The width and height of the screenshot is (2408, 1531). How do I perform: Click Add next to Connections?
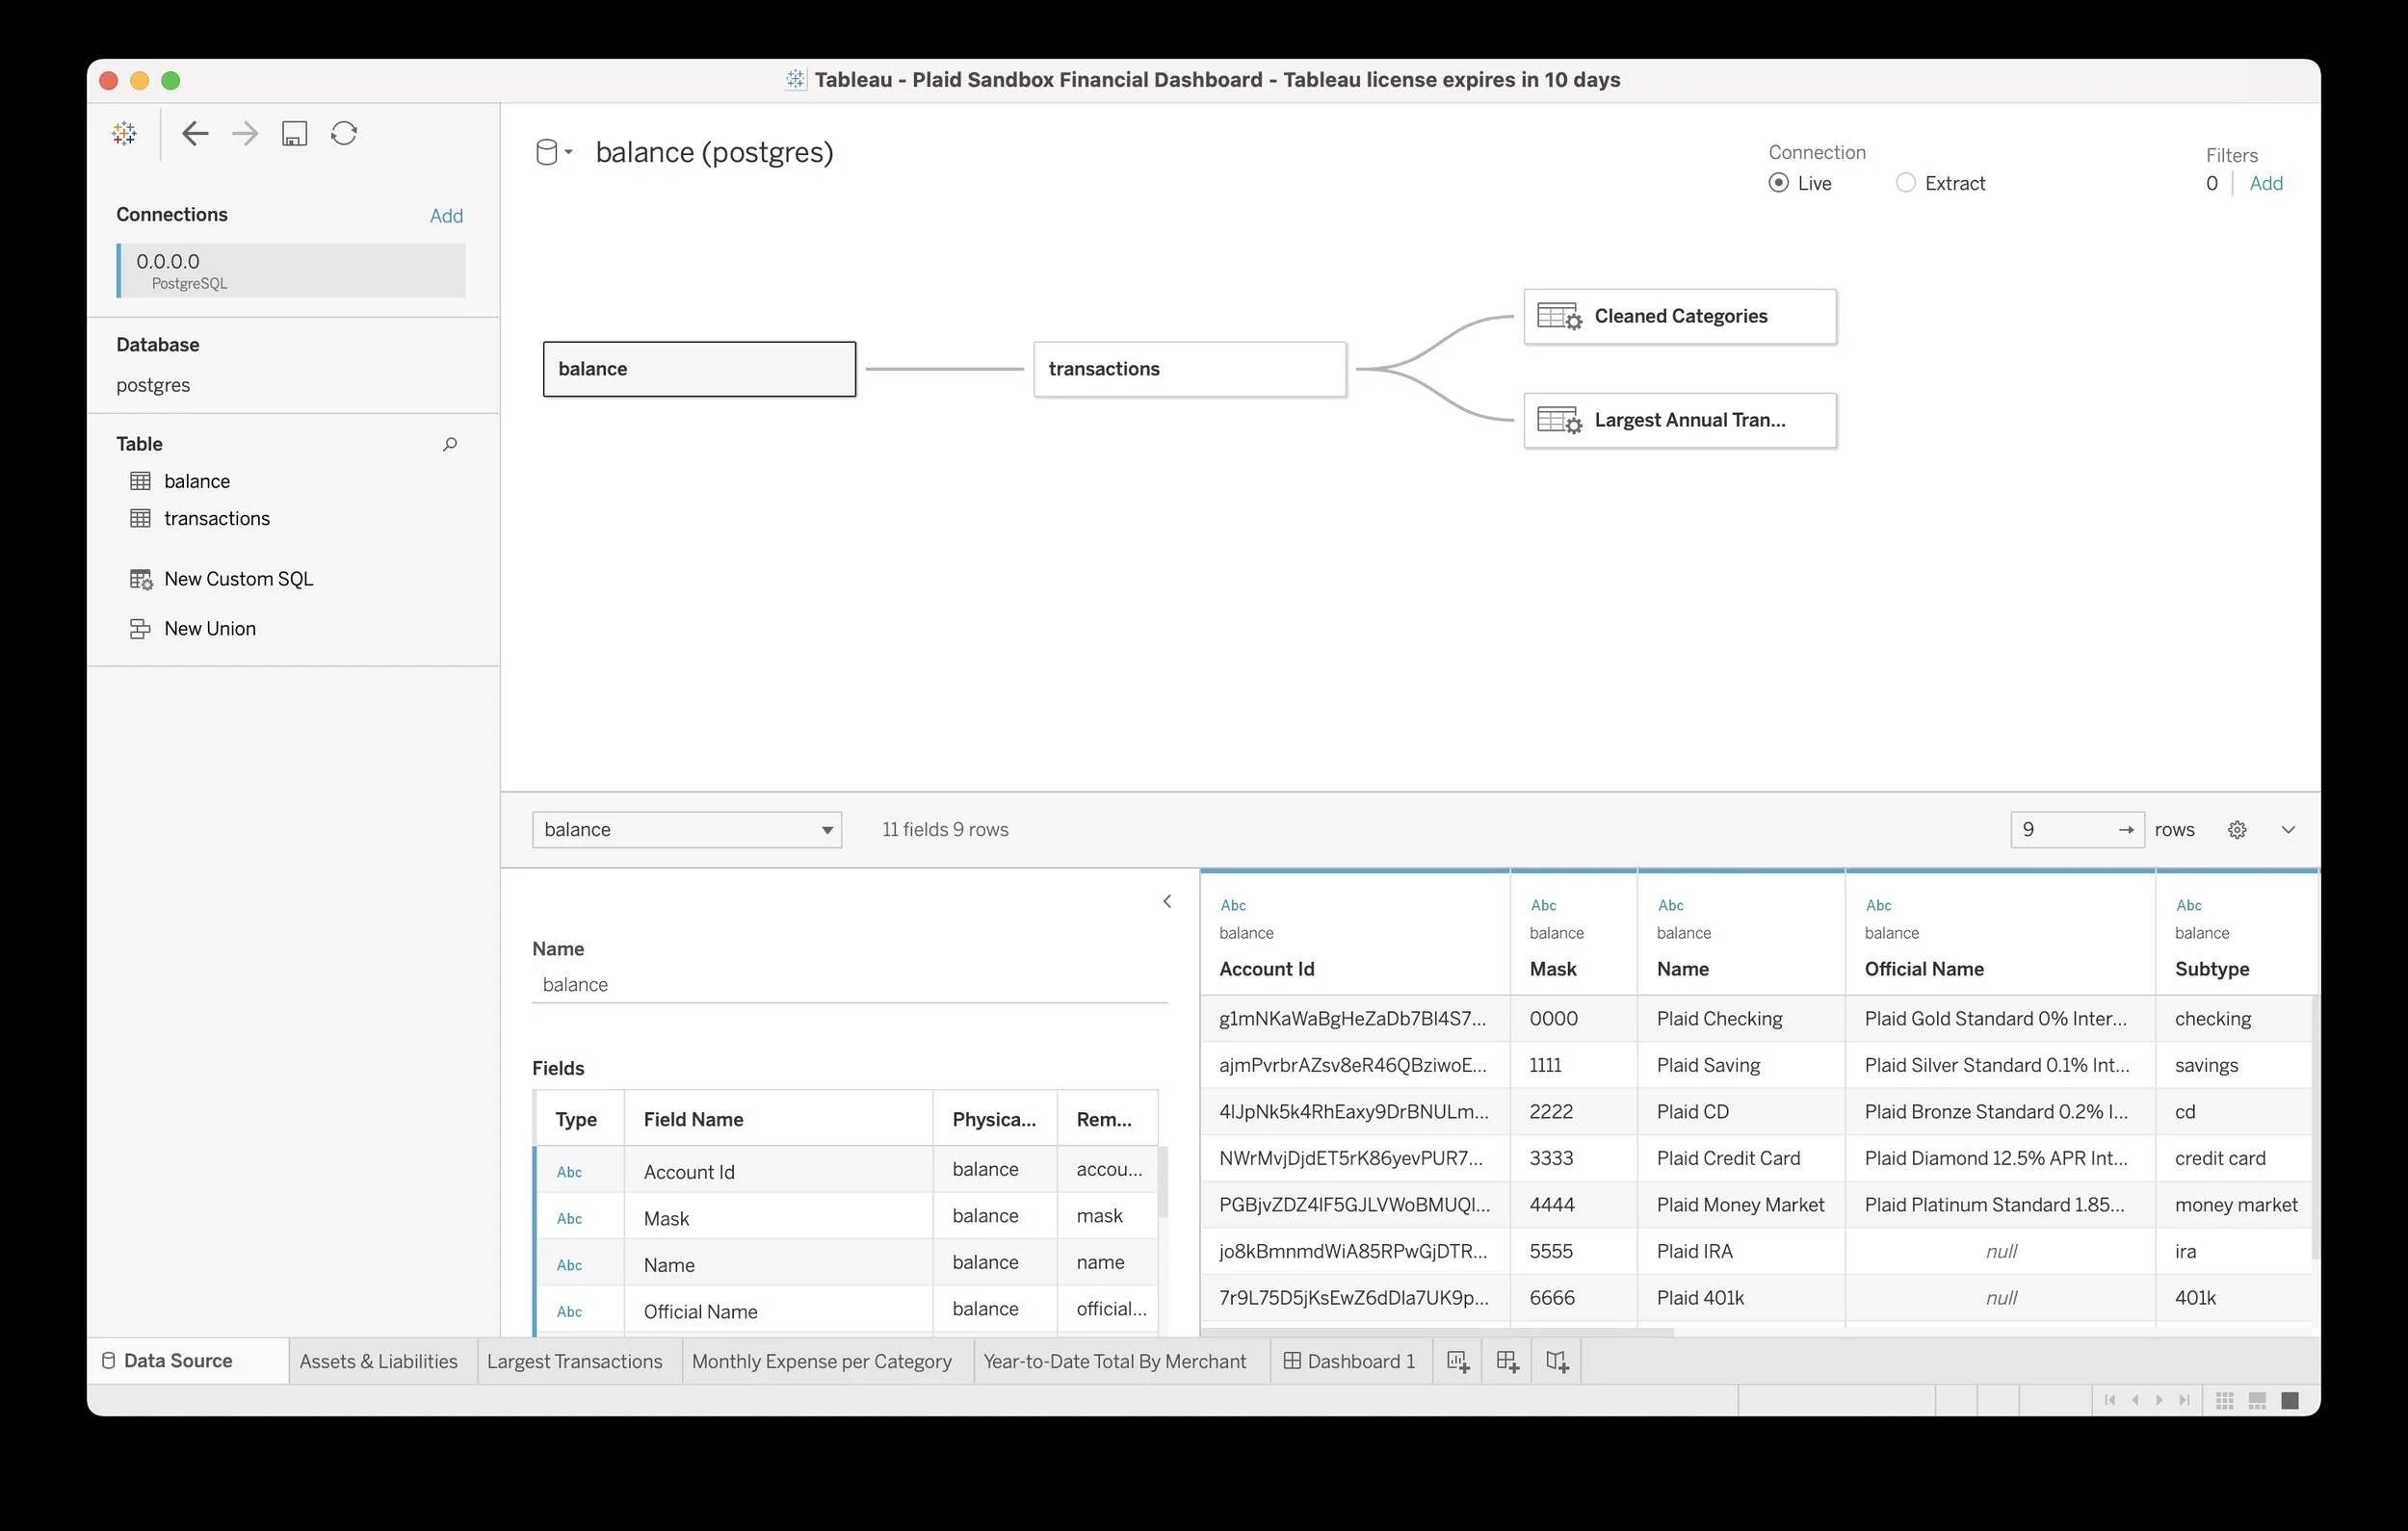(446, 215)
